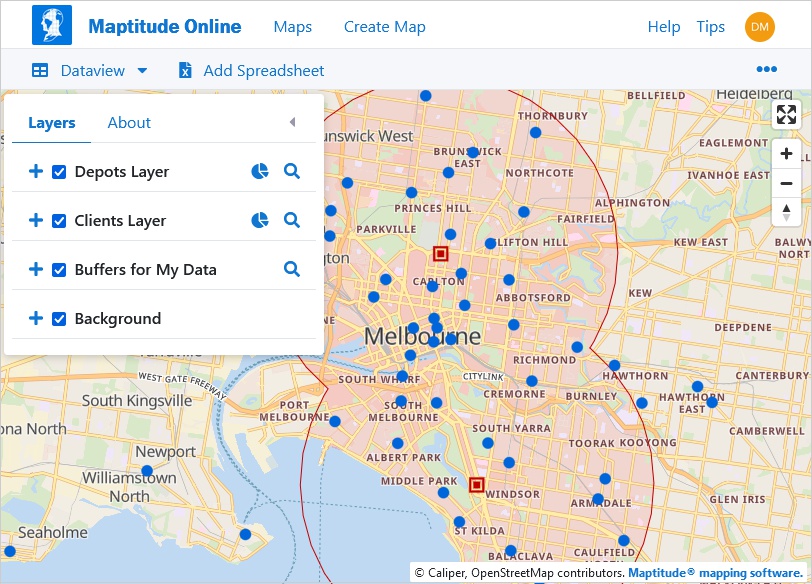Collapse the layers panel with the arrow
Image resolution: width=812 pixels, height=584 pixels.
pyautogui.click(x=292, y=122)
